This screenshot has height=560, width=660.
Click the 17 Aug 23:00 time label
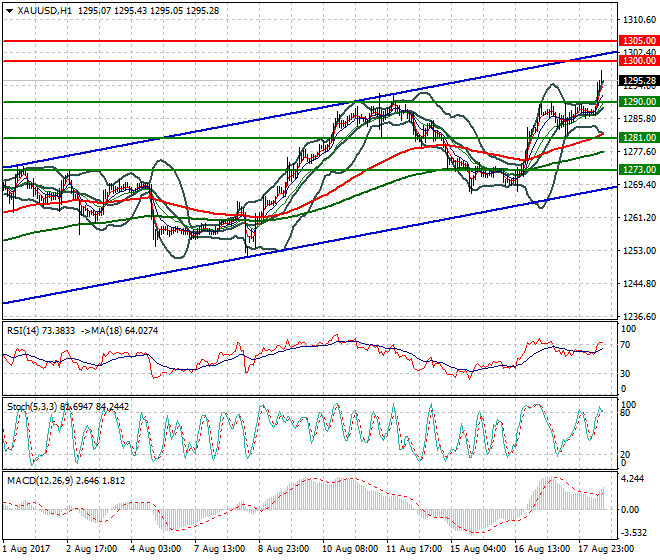[x=606, y=549]
